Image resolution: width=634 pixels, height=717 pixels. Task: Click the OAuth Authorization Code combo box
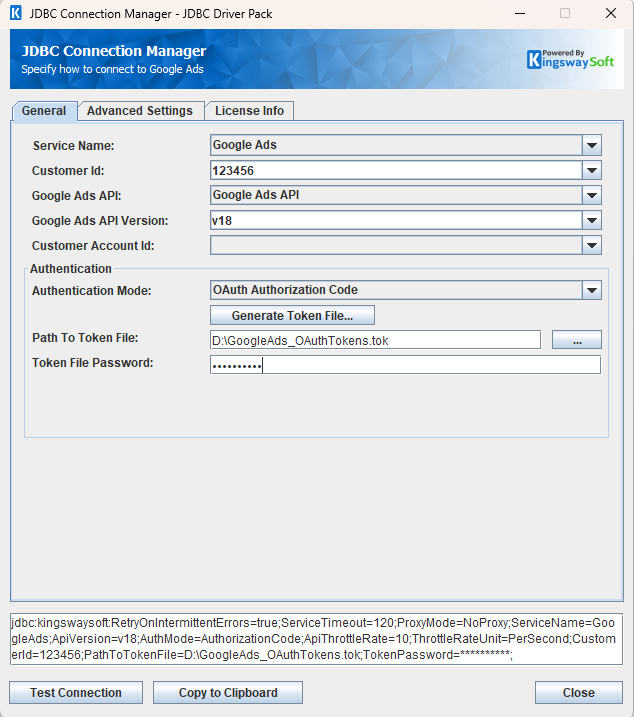pos(396,290)
